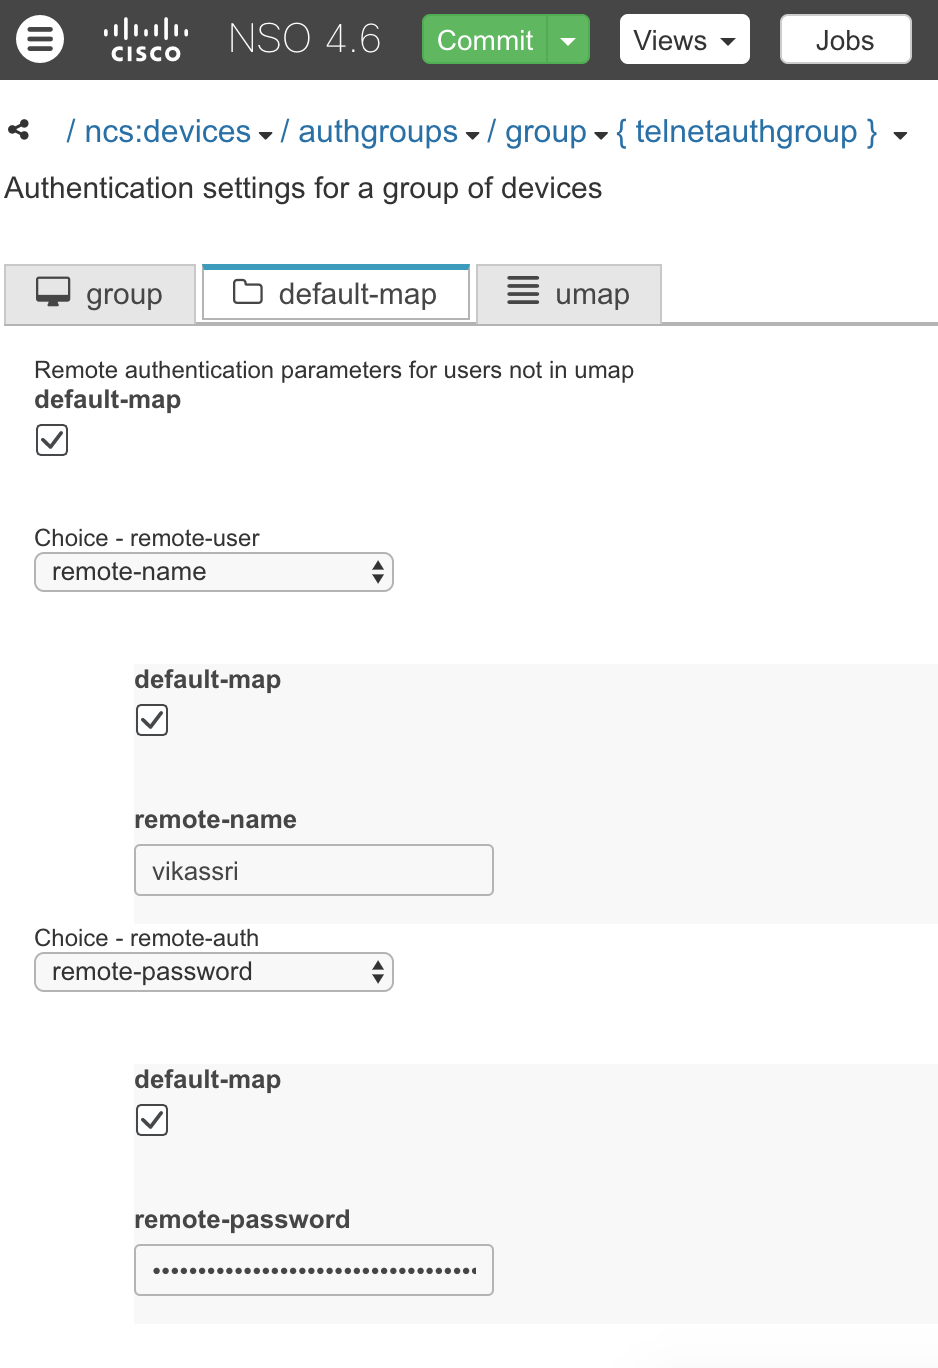Open the Commit dropdown arrow
The image size is (938, 1368).
[568, 40]
